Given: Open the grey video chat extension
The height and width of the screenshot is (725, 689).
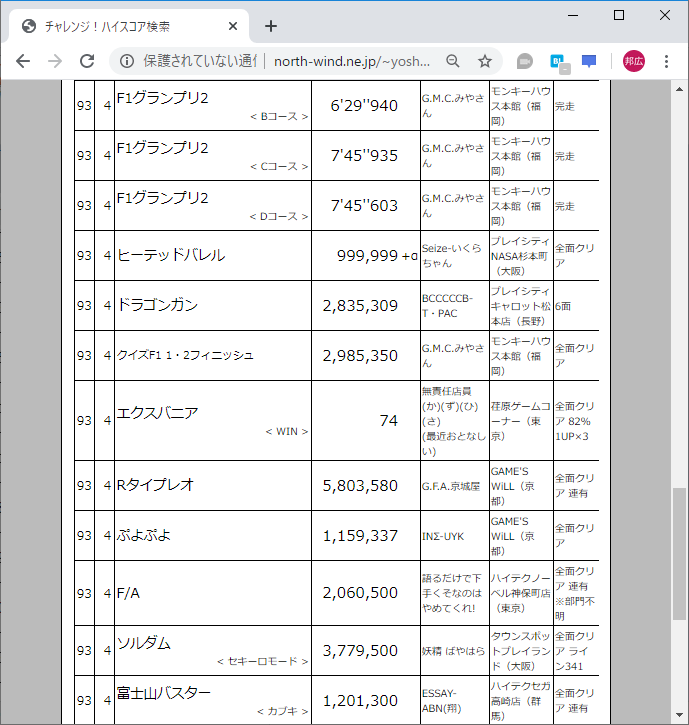Looking at the screenshot, I should pos(524,61).
